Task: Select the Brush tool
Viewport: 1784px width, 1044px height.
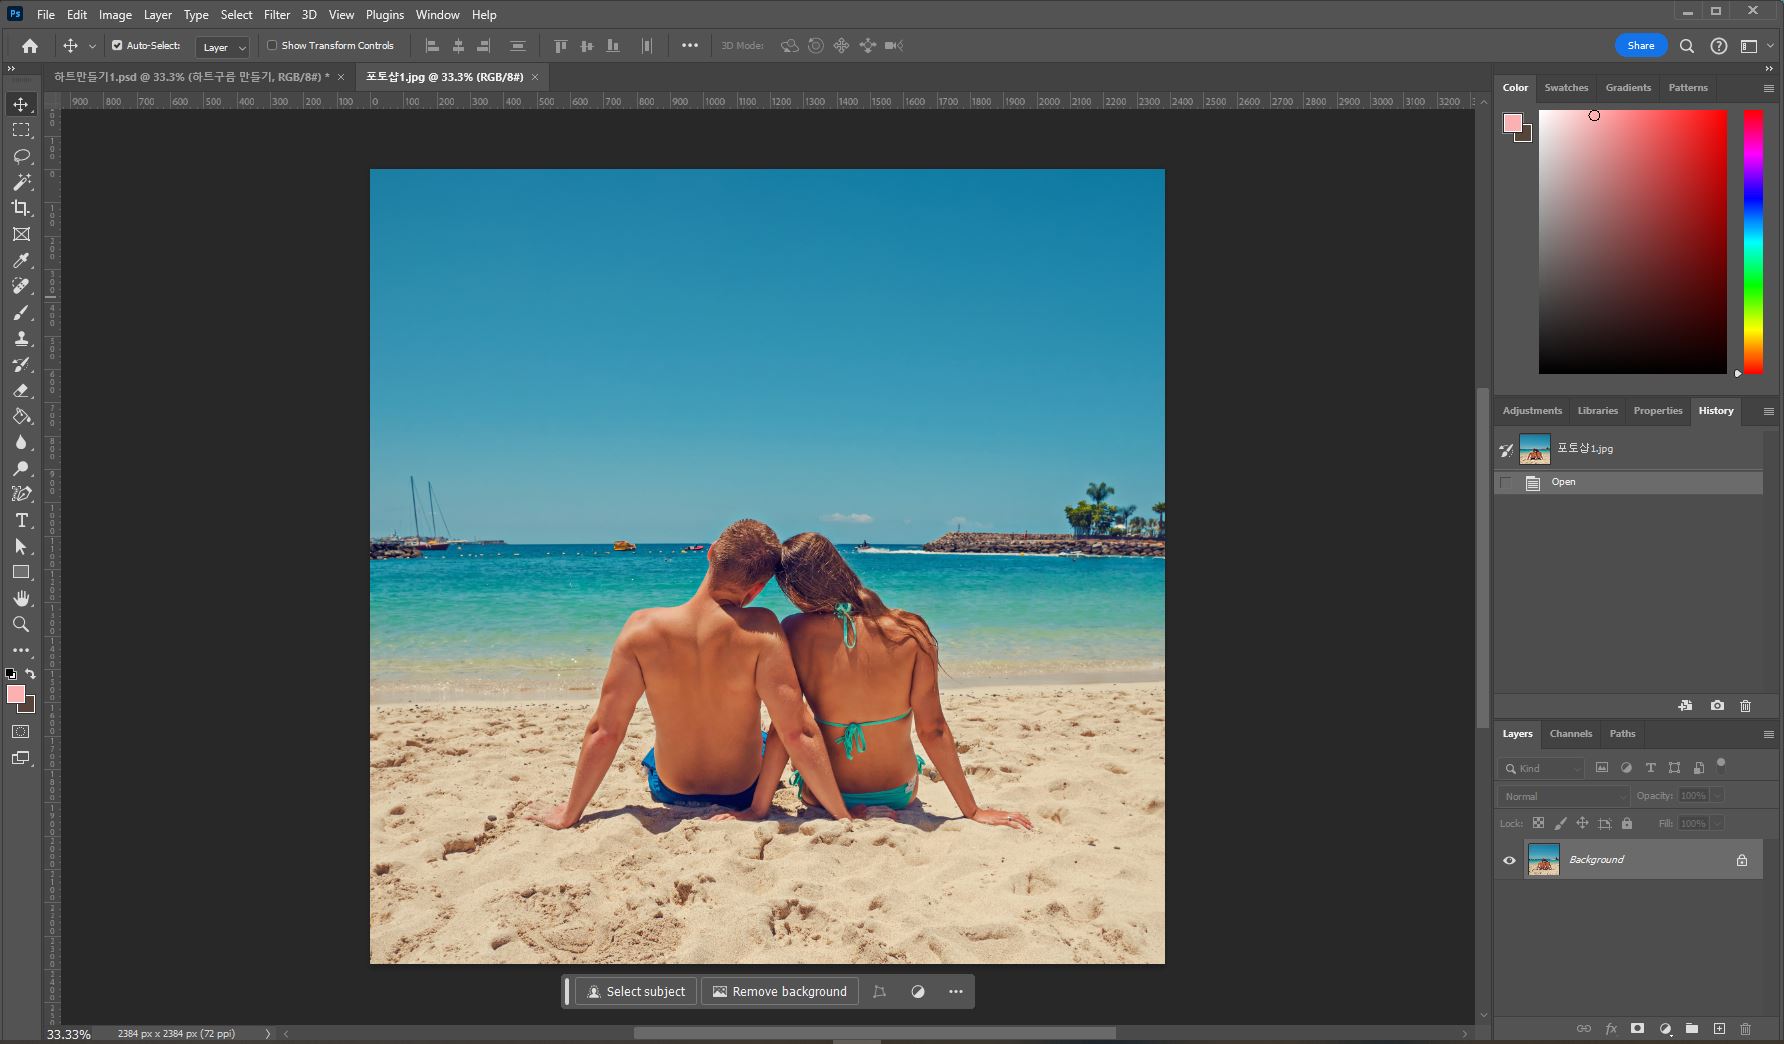Action: click(x=21, y=312)
